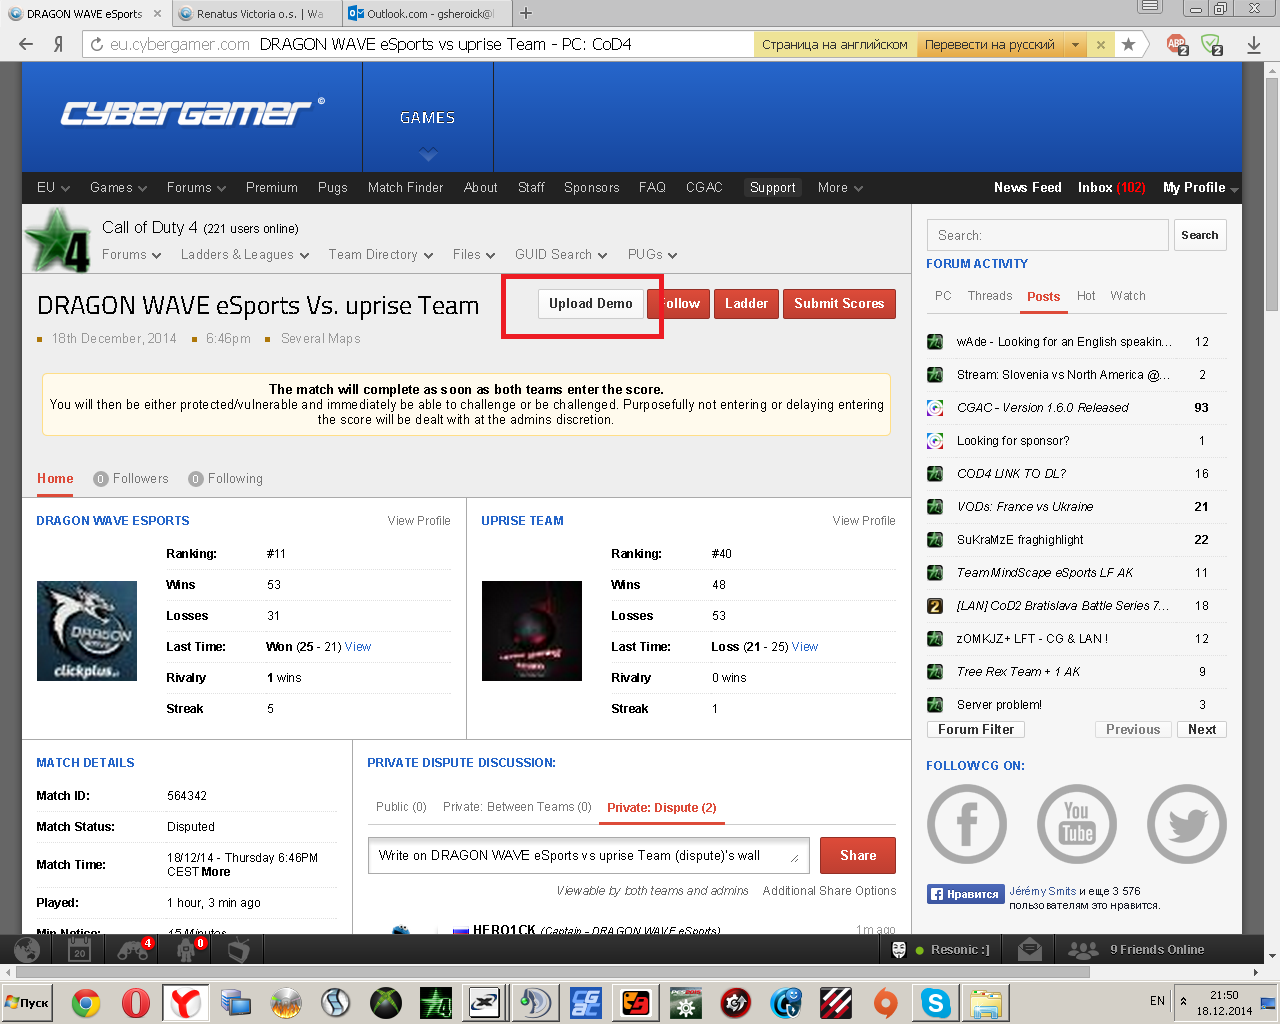
Task: Expand Ladders & Leagues menu
Action: (x=245, y=255)
